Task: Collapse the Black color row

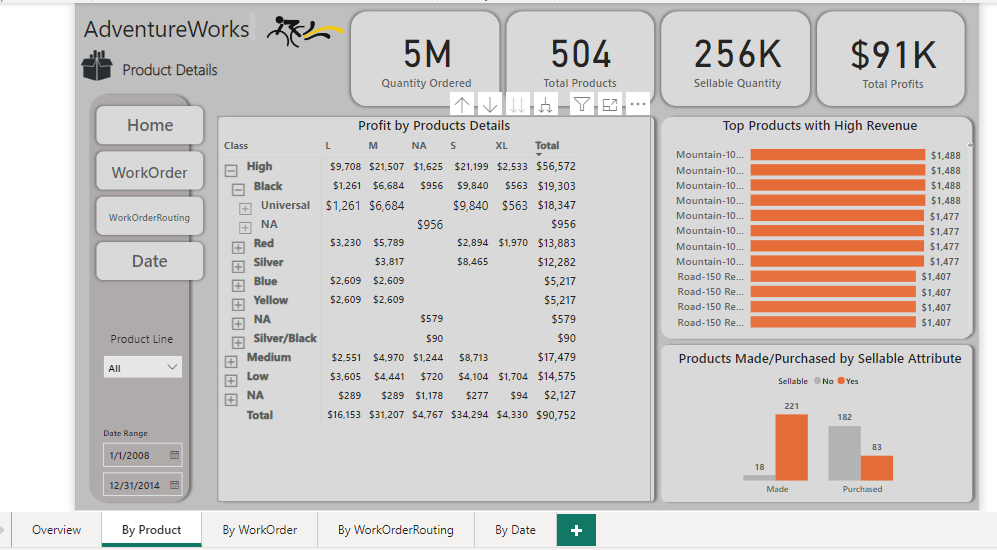Action: [x=238, y=187]
